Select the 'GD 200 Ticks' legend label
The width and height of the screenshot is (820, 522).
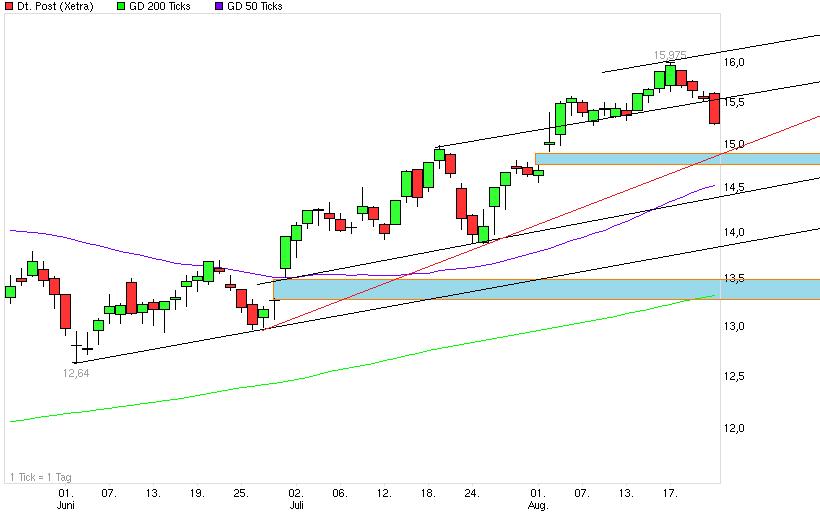[160, 6]
